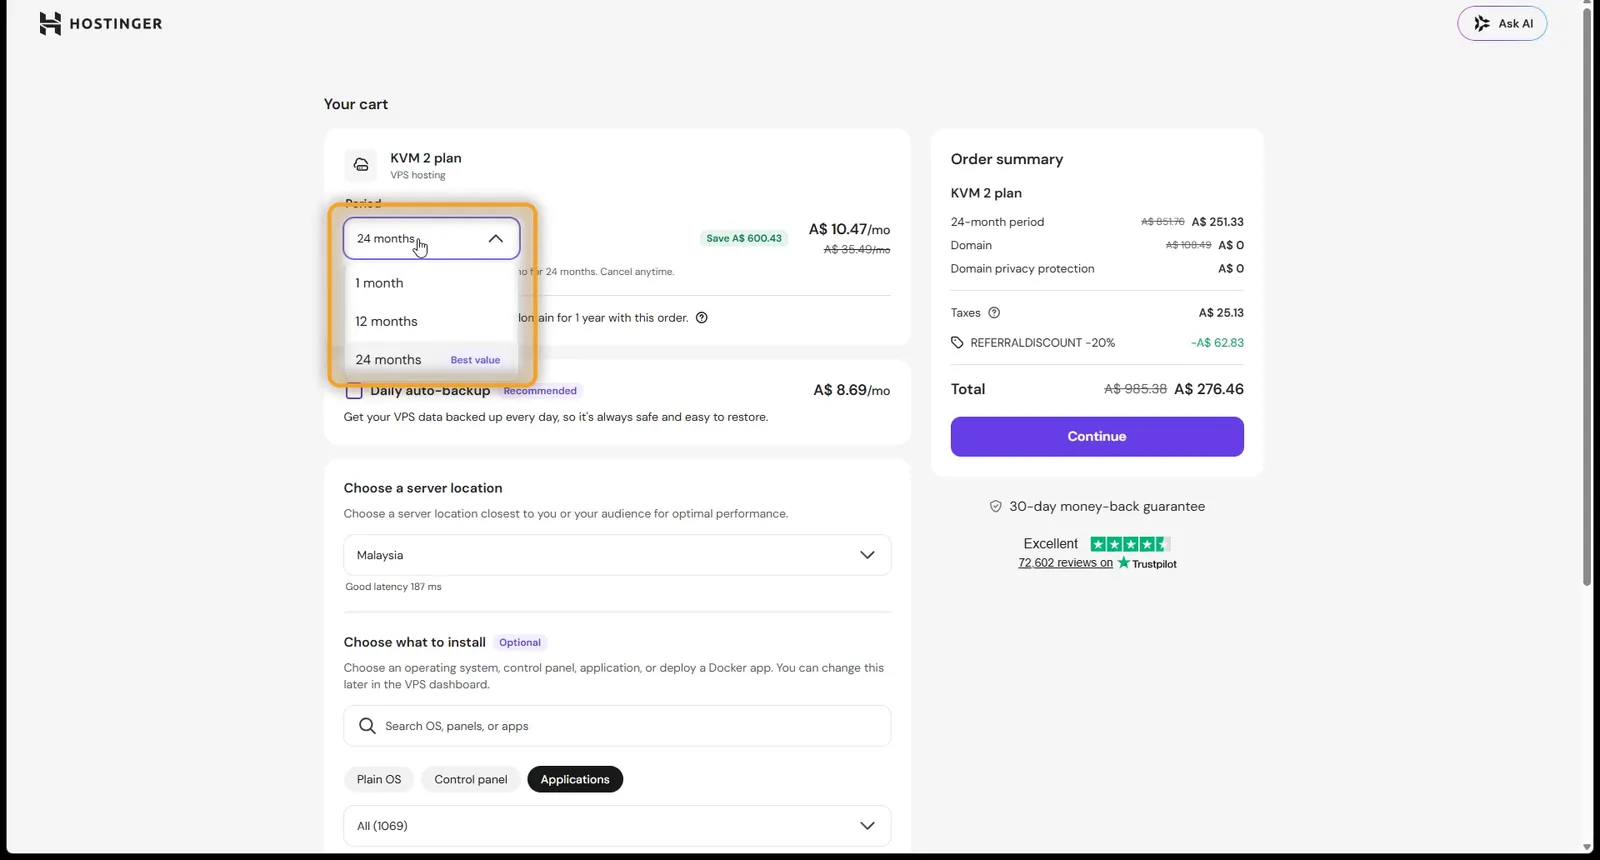Screen dimensions: 1600x860
Task: Focus the Search OS, panels, or apps field
Action: pos(617,726)
